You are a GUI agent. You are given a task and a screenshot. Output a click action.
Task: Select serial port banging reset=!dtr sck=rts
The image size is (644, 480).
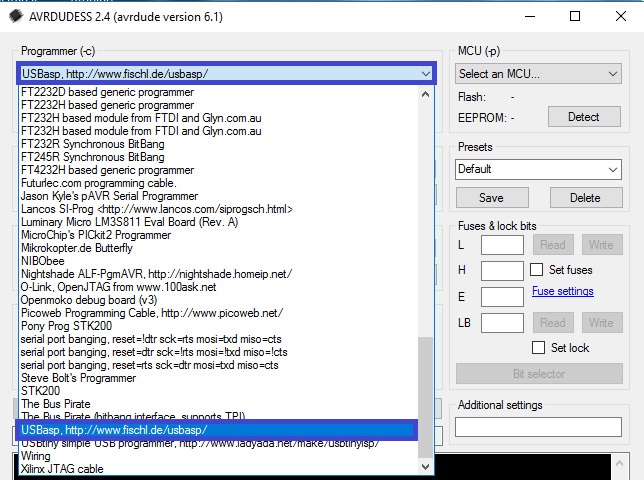point(219,339)
